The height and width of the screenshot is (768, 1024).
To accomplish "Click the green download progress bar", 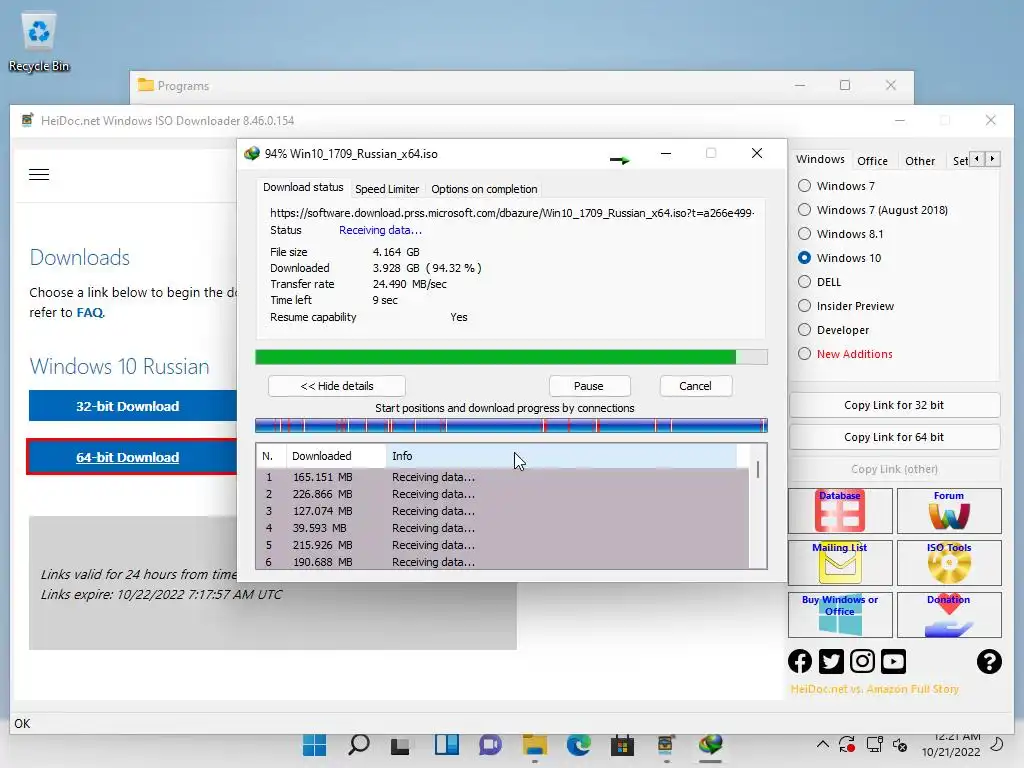I will coord(511,357).
